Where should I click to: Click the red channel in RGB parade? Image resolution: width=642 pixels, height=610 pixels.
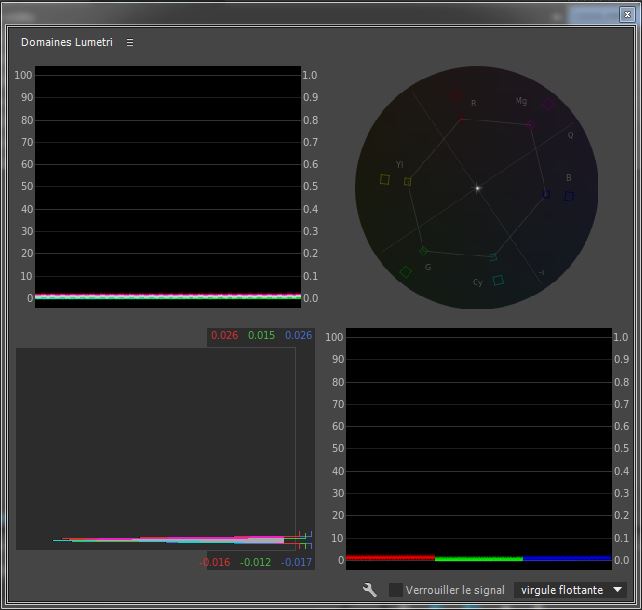[x=390, y=558]
